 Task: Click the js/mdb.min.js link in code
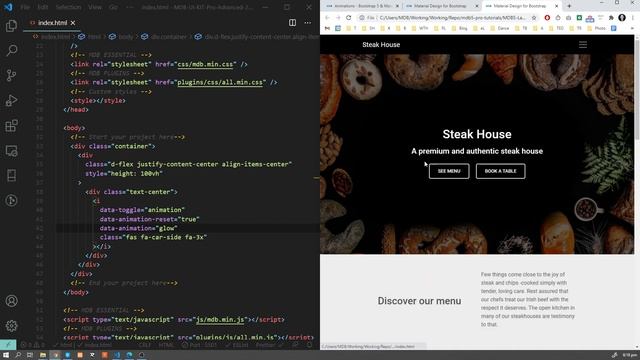pos(220,319)
